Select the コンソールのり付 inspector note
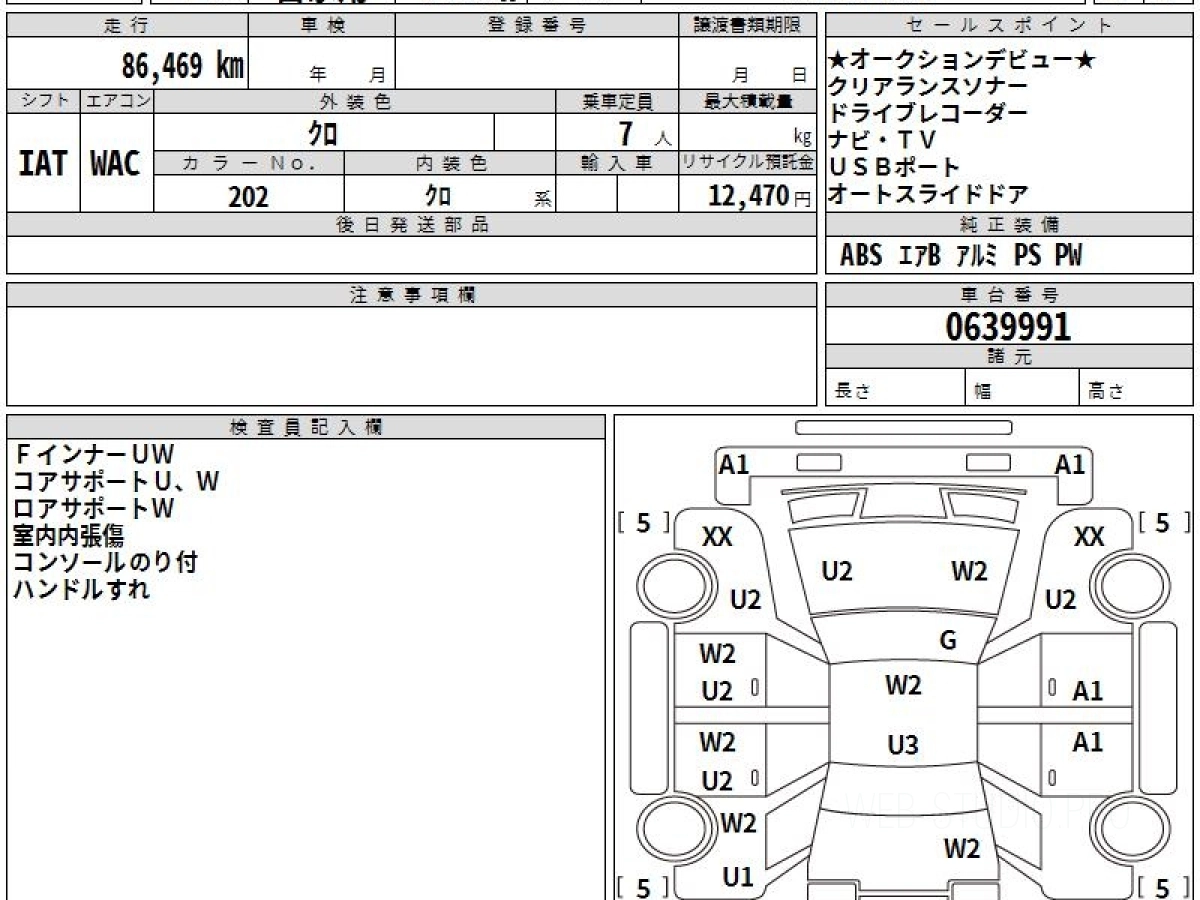 click(105, 563)
